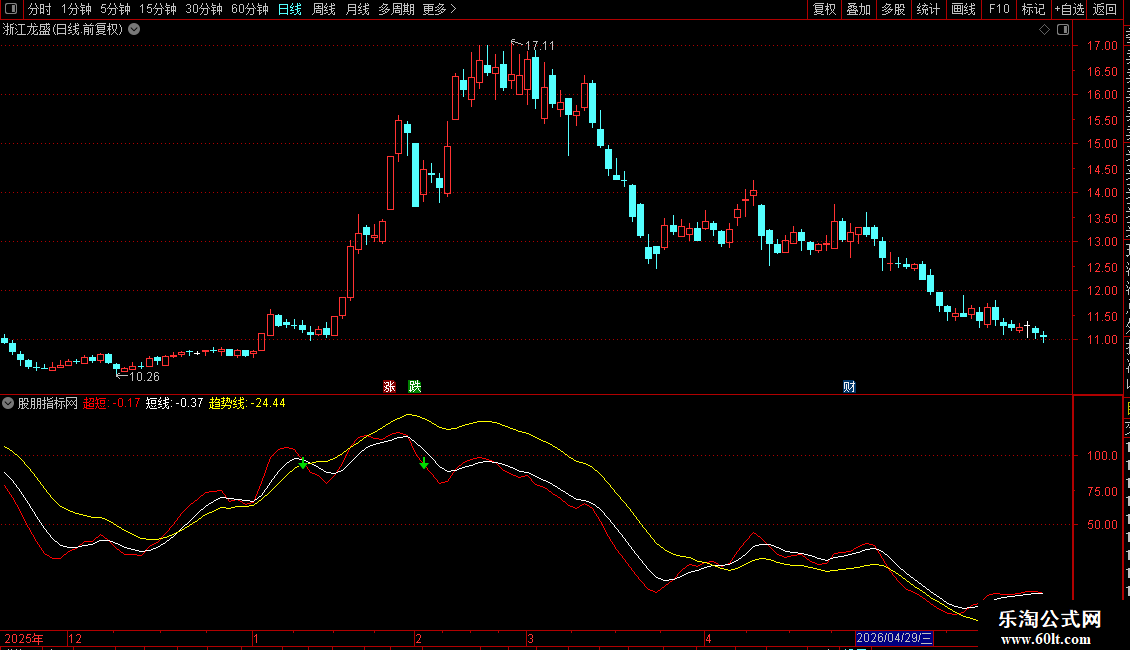
Task: Expand dropdown next to 浙江龙盛 title
Action: 134,30
